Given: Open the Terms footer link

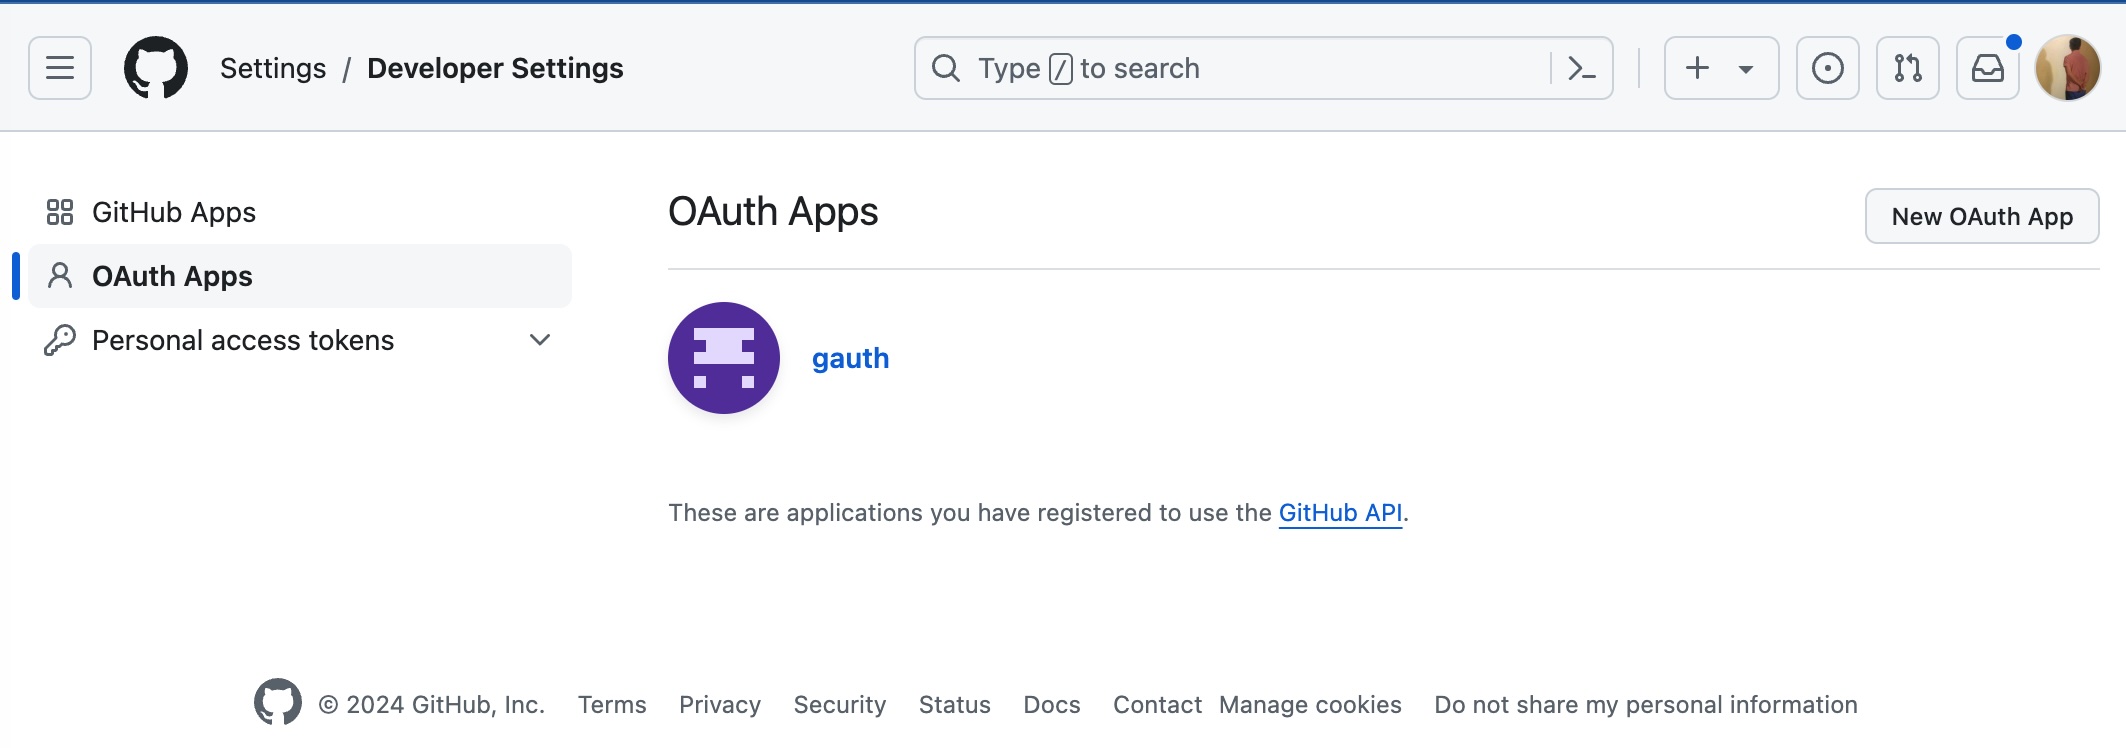Looking at the screenshot, I should click(612, 705).
